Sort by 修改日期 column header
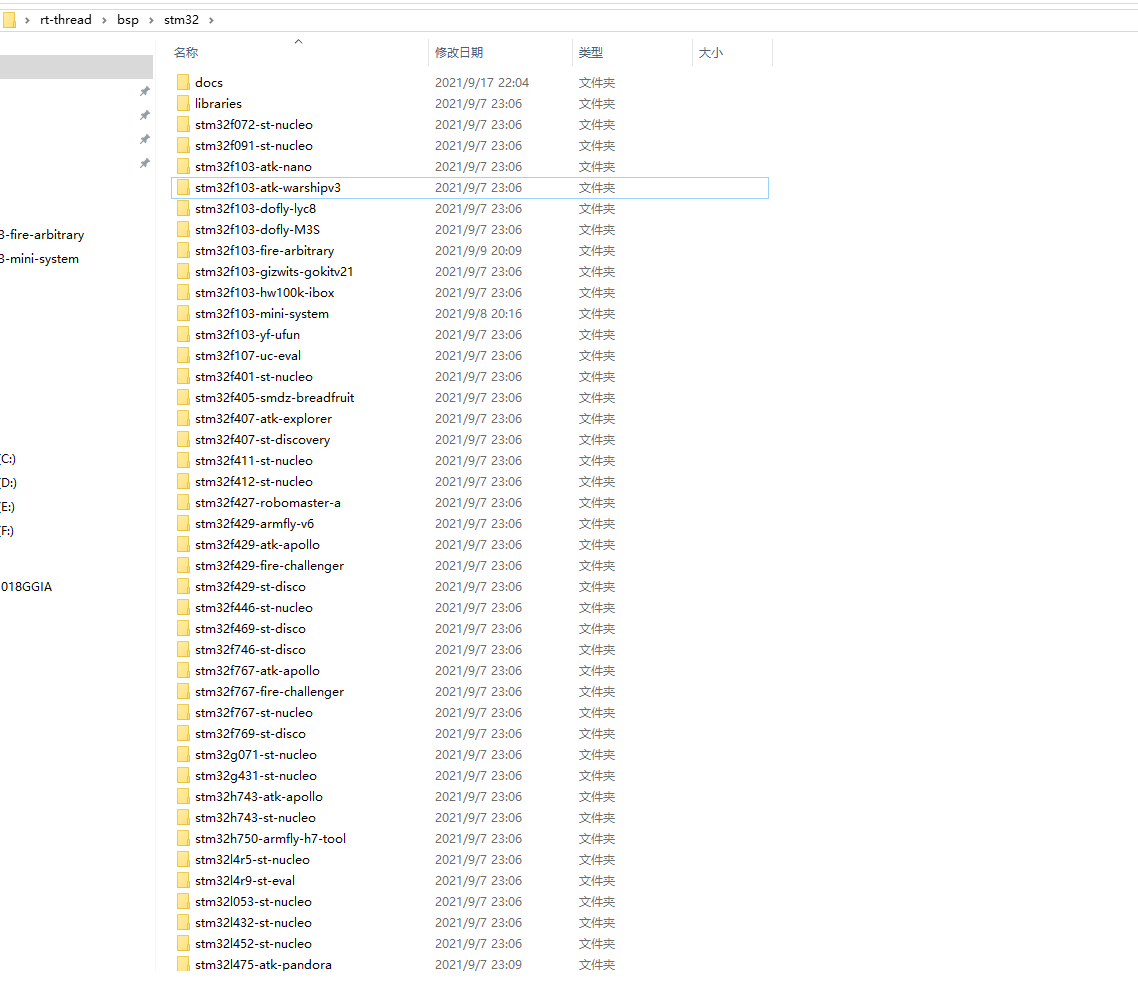 click(459, 52)
